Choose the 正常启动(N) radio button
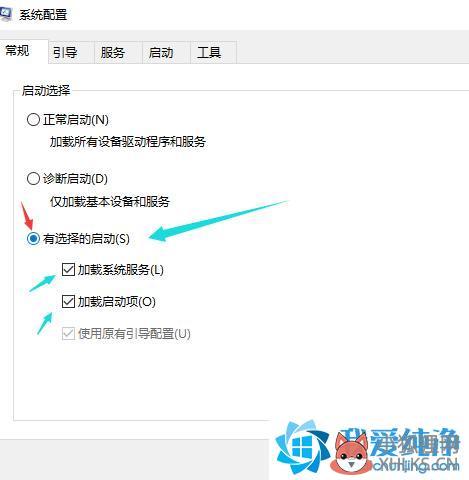This screenshot has height=480, width=469. click(33, 119)
